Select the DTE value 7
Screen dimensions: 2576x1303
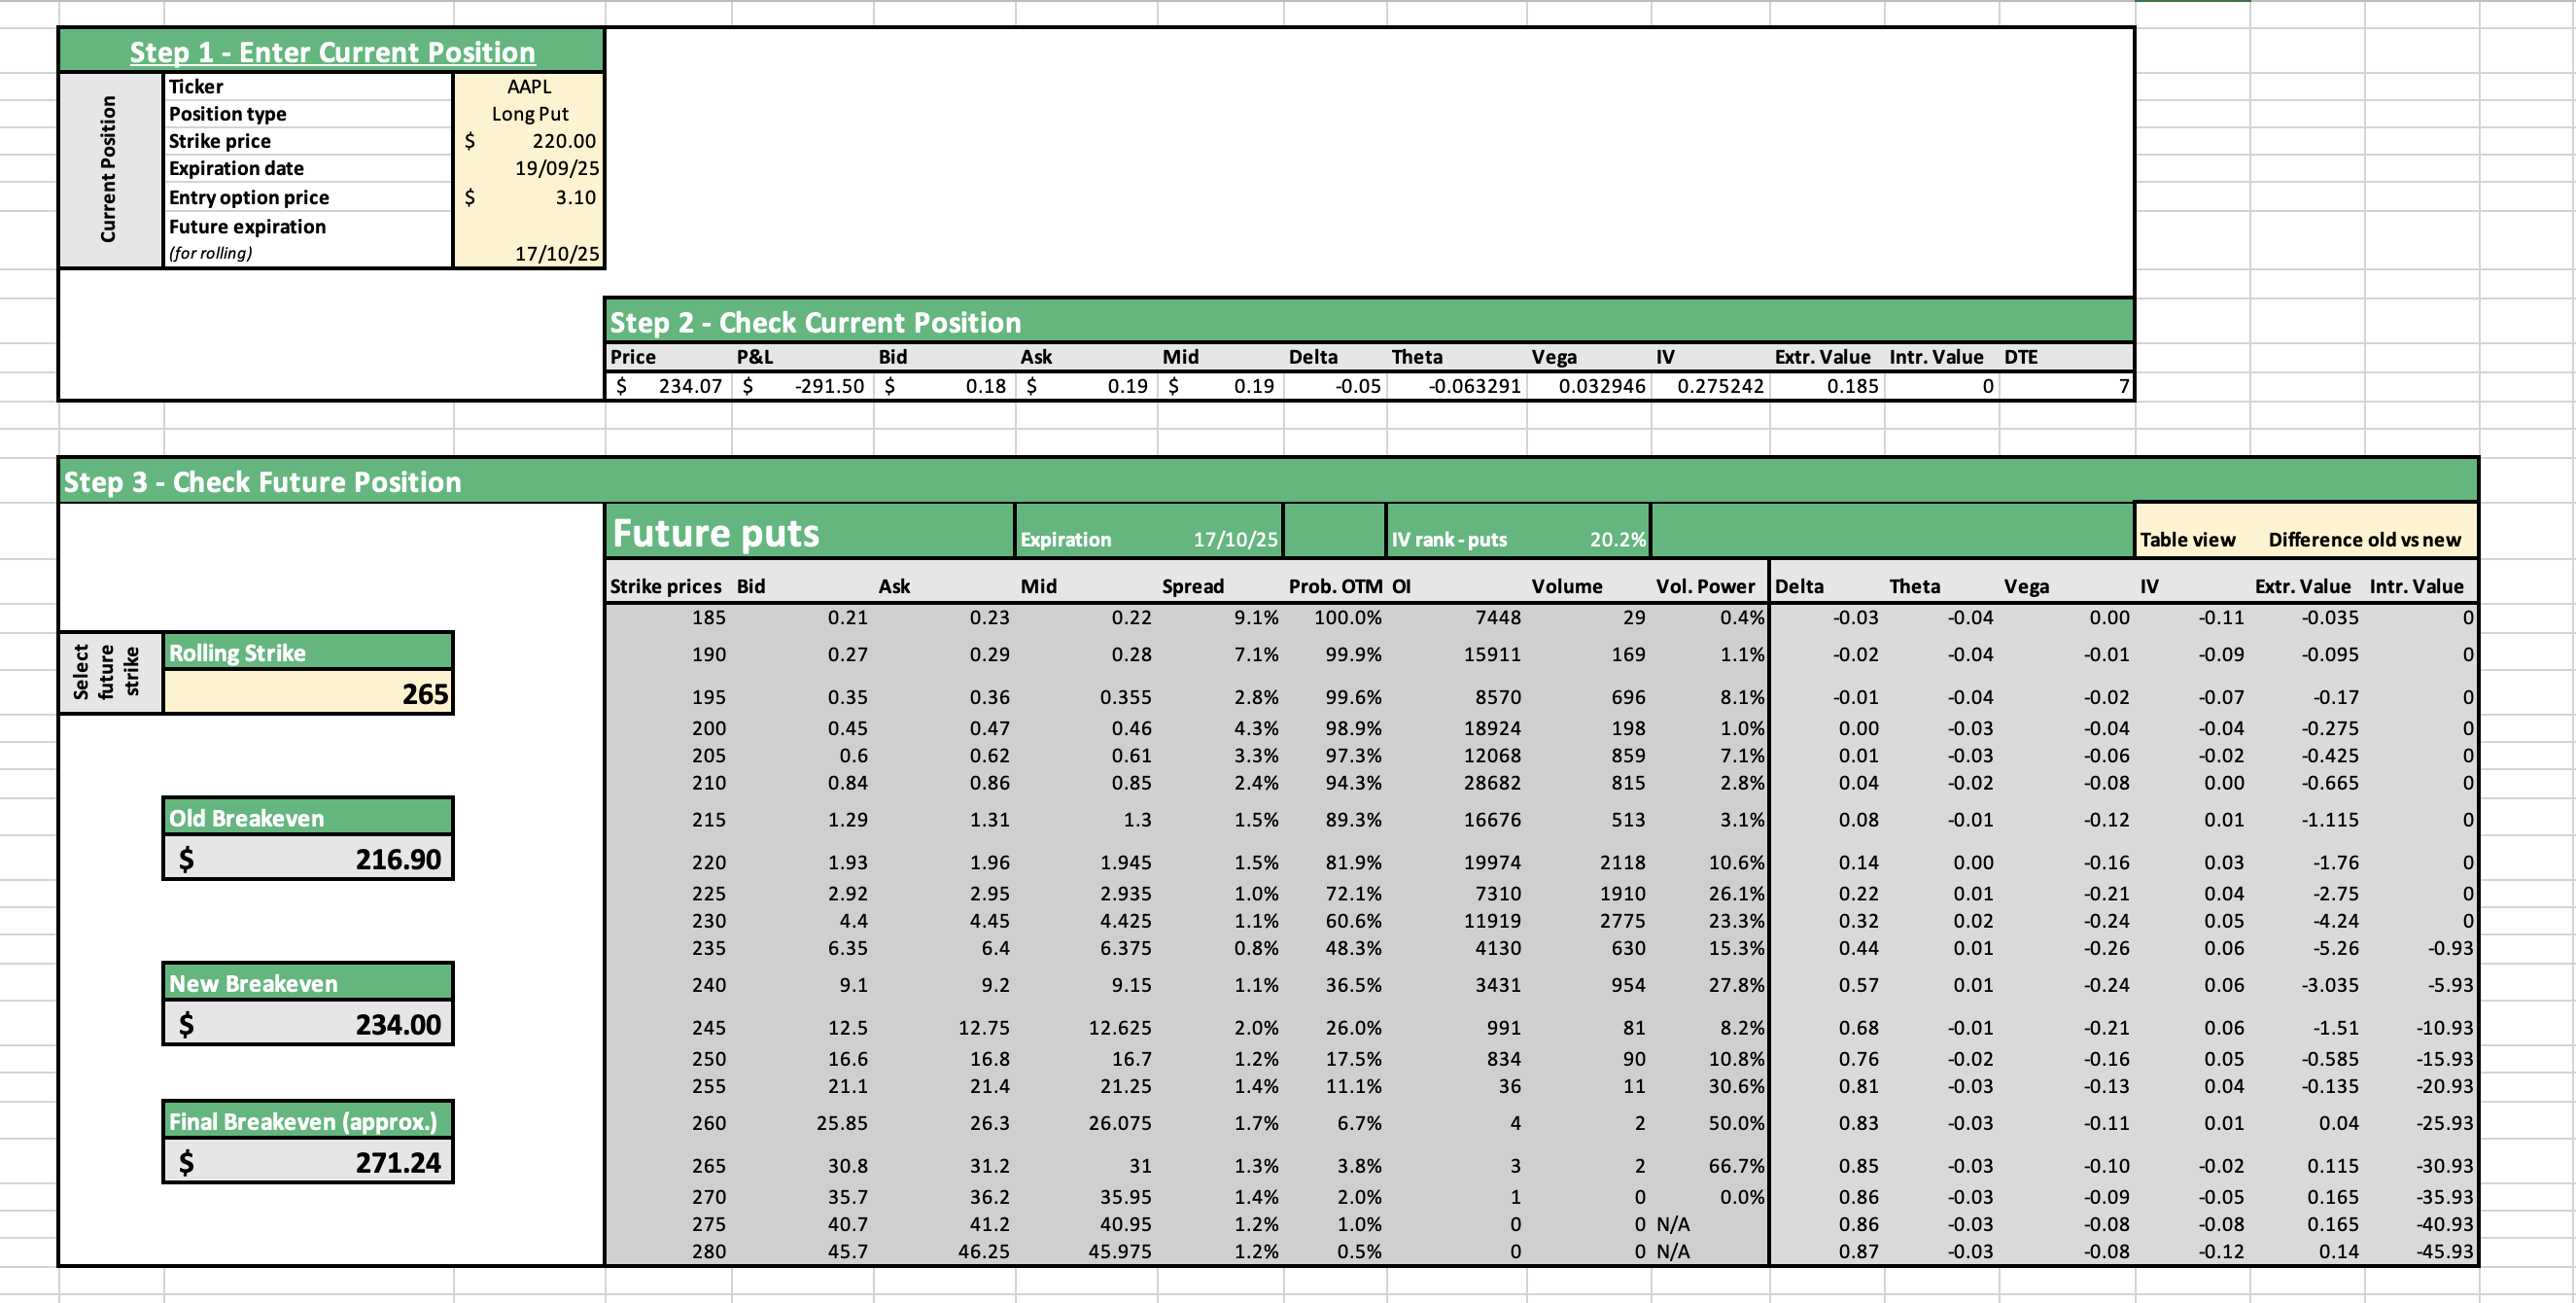coord(2066,386)
